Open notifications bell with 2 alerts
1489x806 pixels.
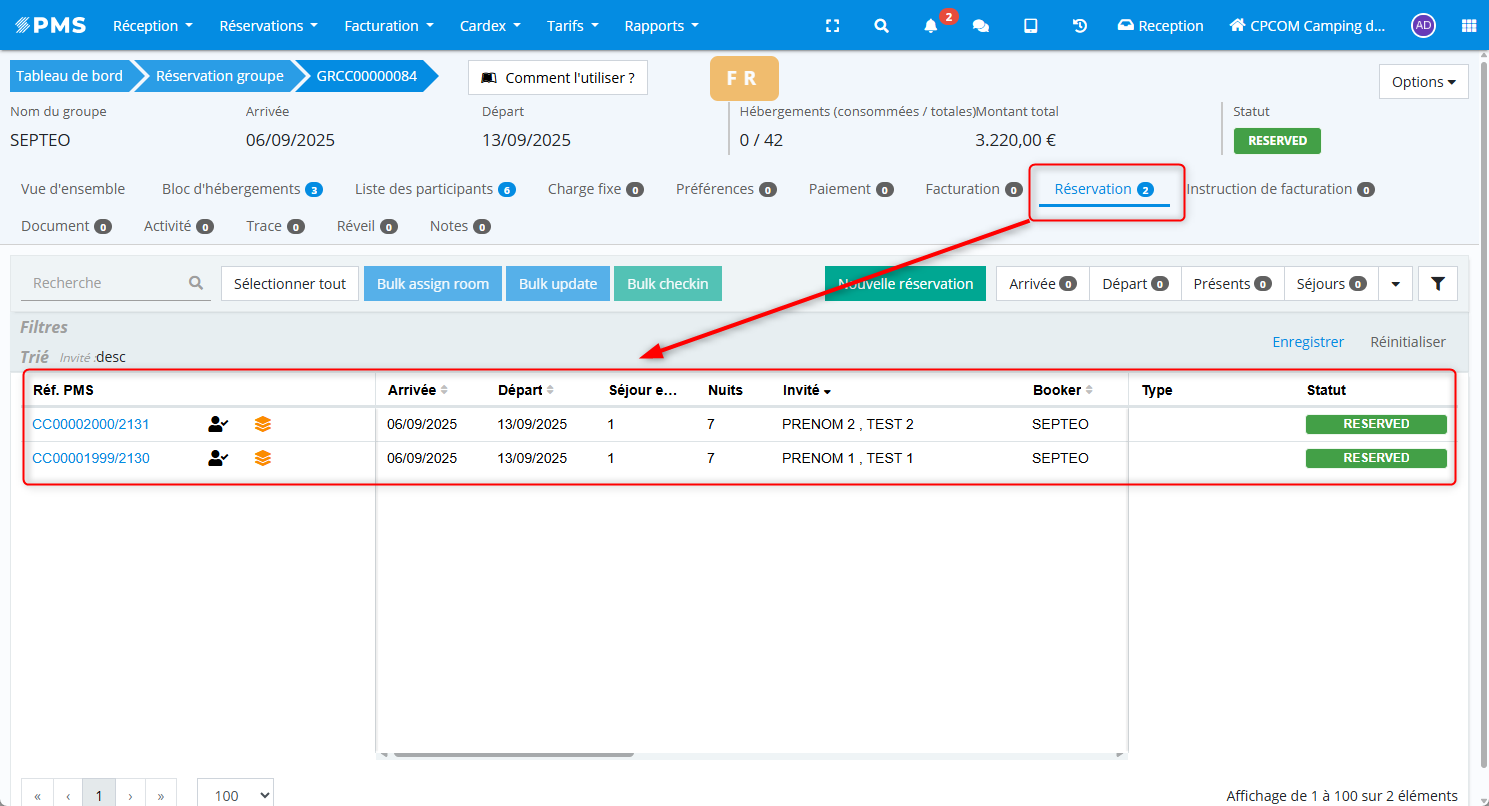931,26
